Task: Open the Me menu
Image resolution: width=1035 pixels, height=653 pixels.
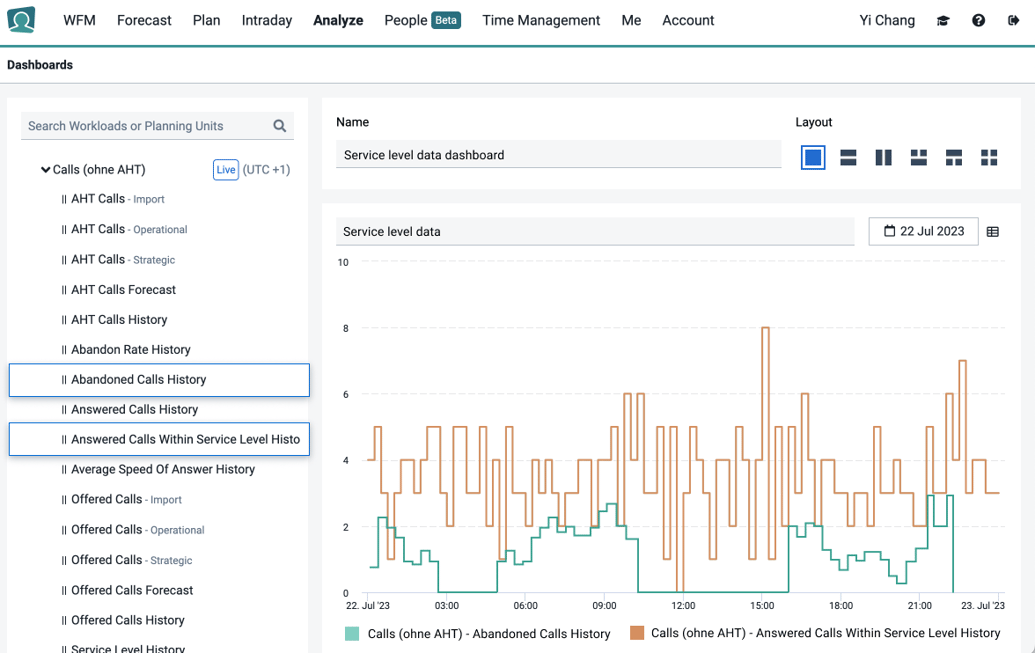Action: [x=631, y=20]
